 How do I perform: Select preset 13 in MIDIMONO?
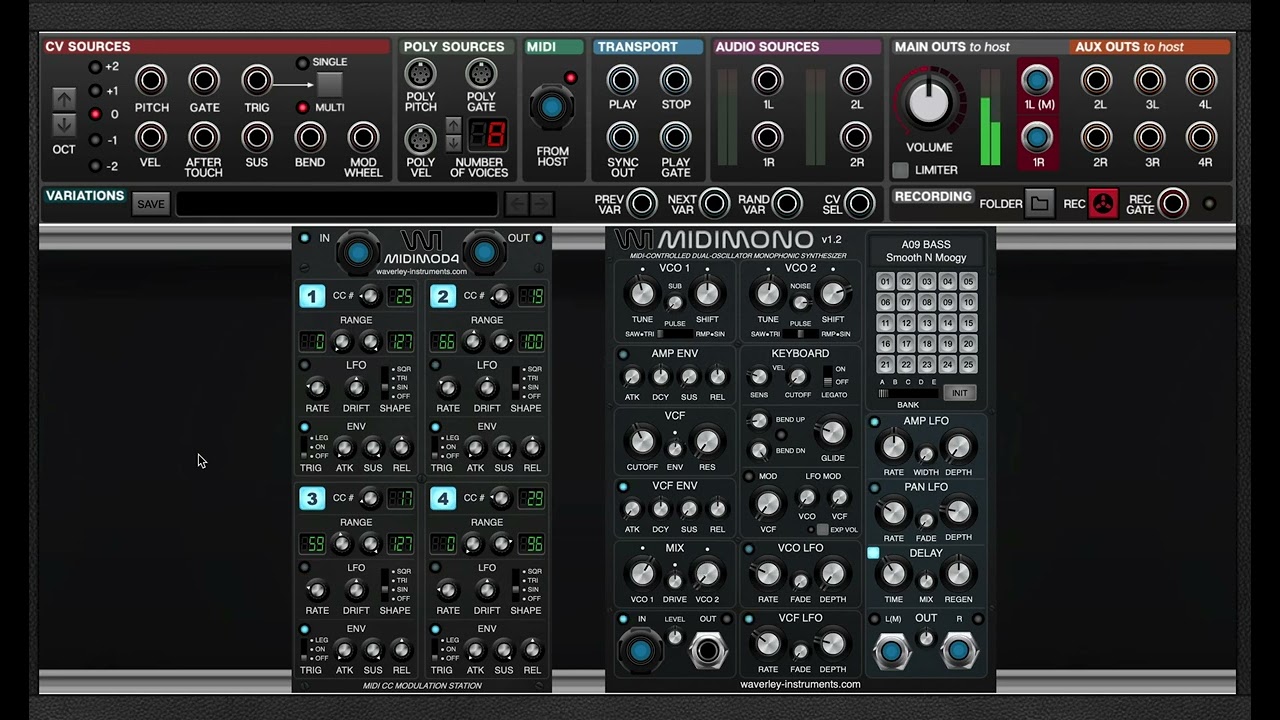coord(926,323)
